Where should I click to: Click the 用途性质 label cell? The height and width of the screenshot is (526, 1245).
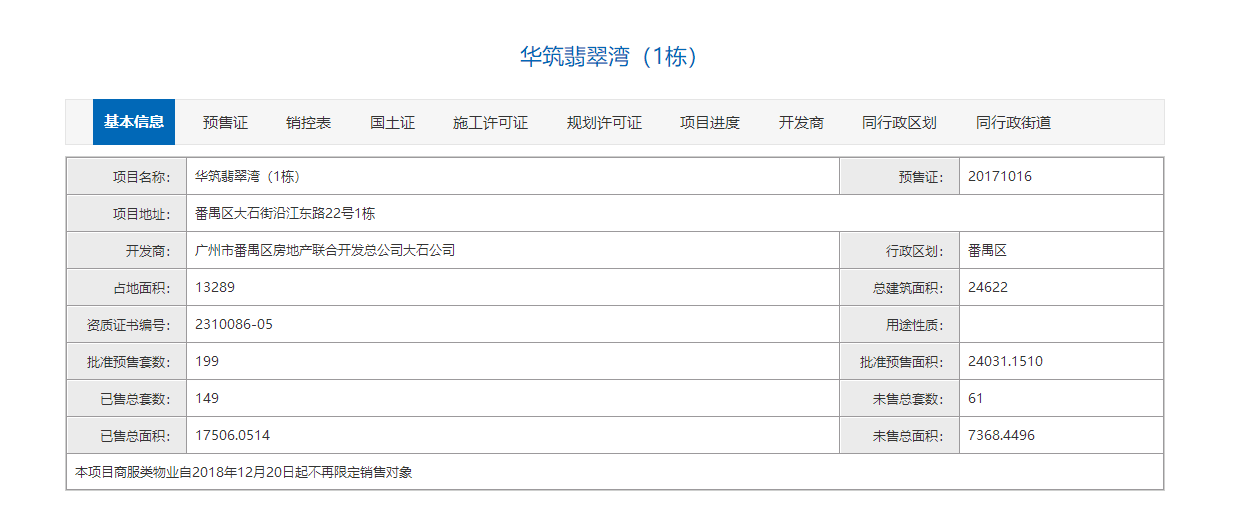point(900,324)
